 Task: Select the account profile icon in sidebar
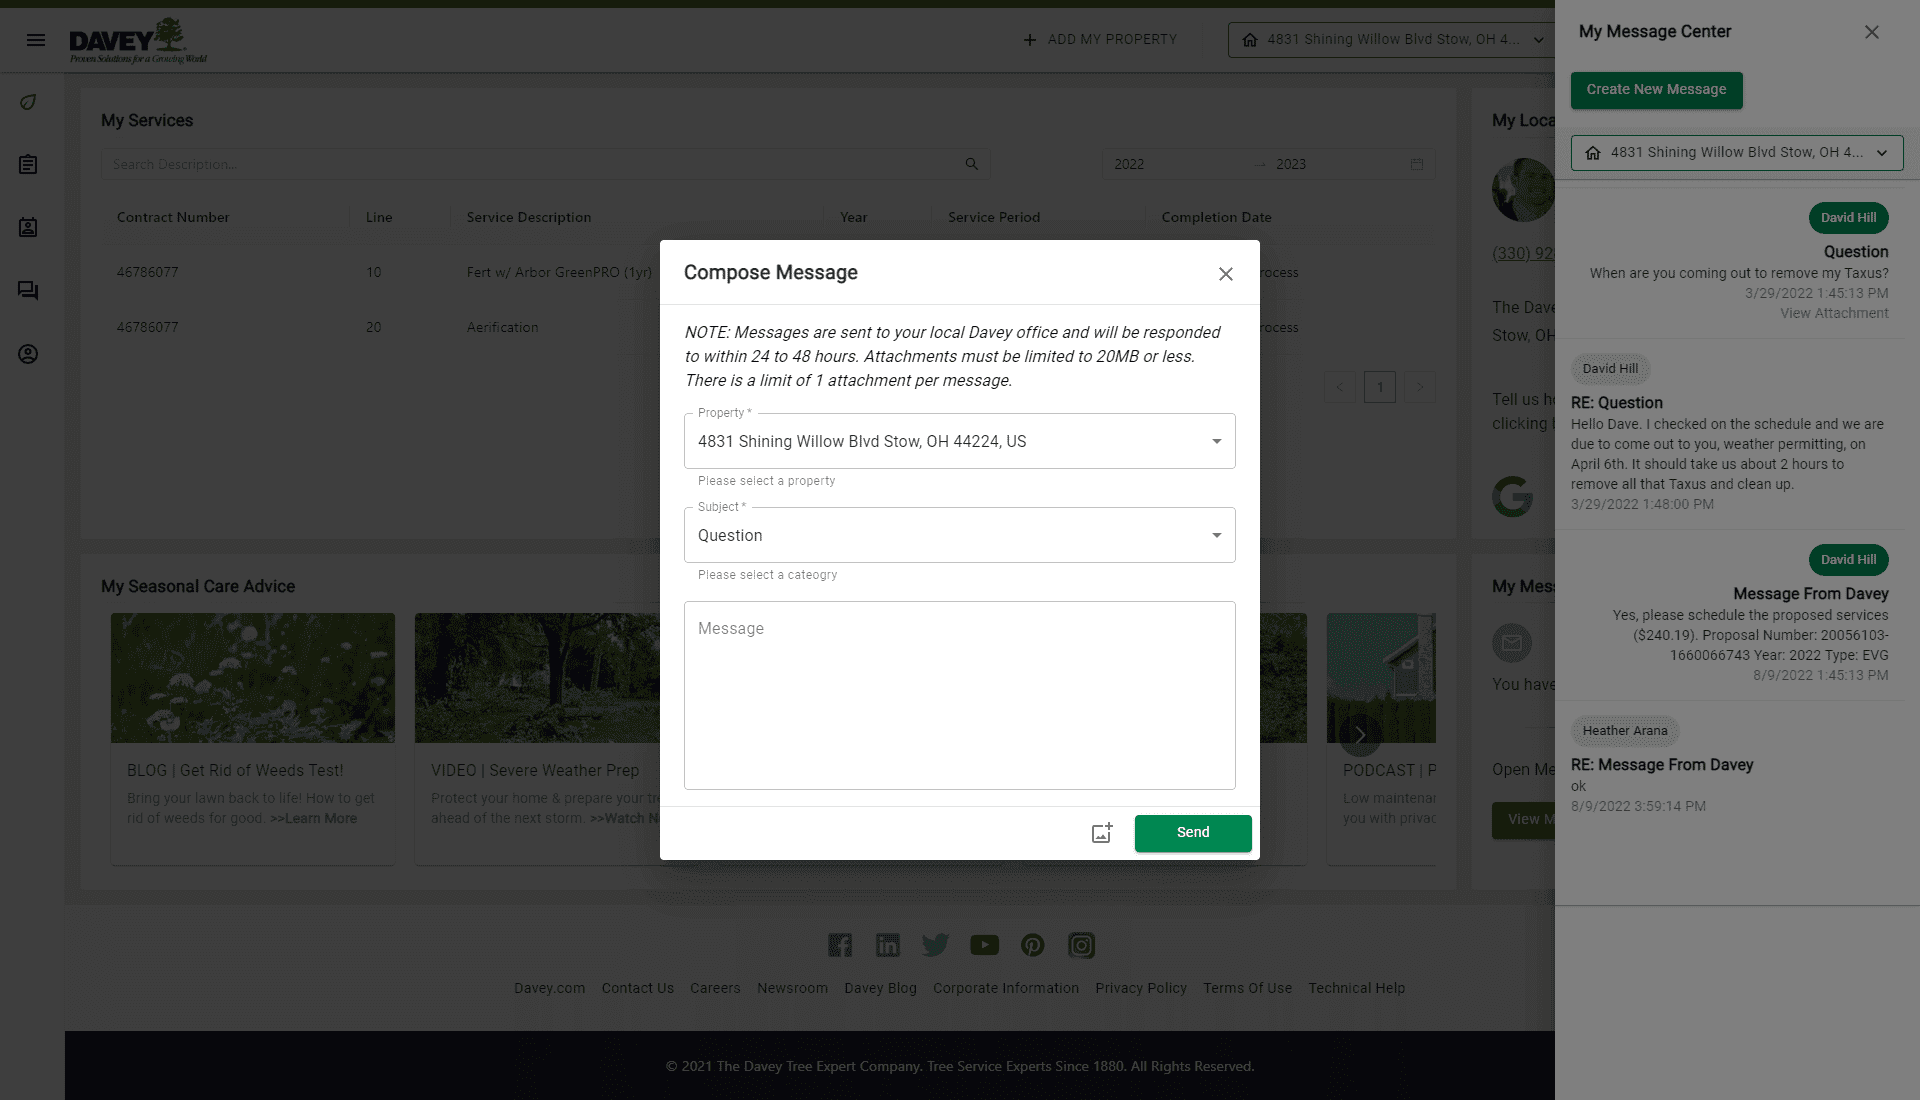(x=28, y=354)
